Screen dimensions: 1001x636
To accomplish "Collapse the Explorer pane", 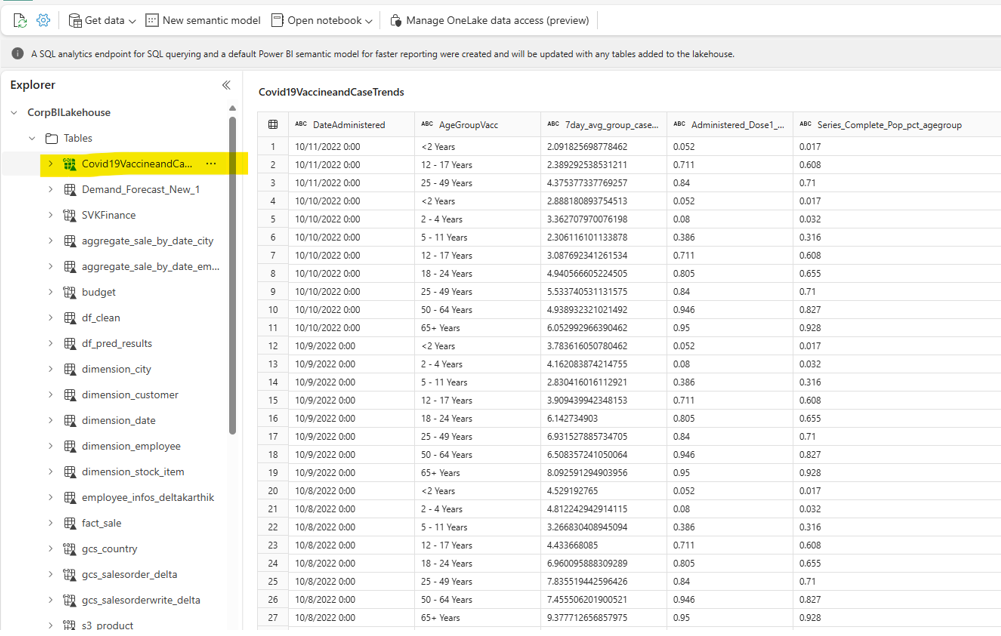I will [226, 85].
